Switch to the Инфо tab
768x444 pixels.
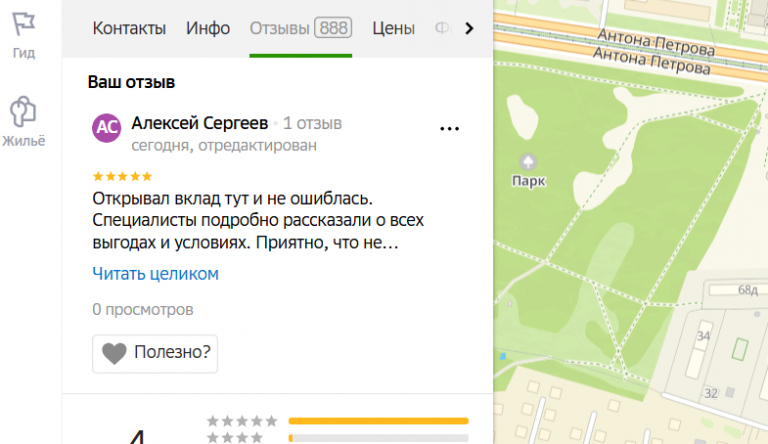(208, 28)
